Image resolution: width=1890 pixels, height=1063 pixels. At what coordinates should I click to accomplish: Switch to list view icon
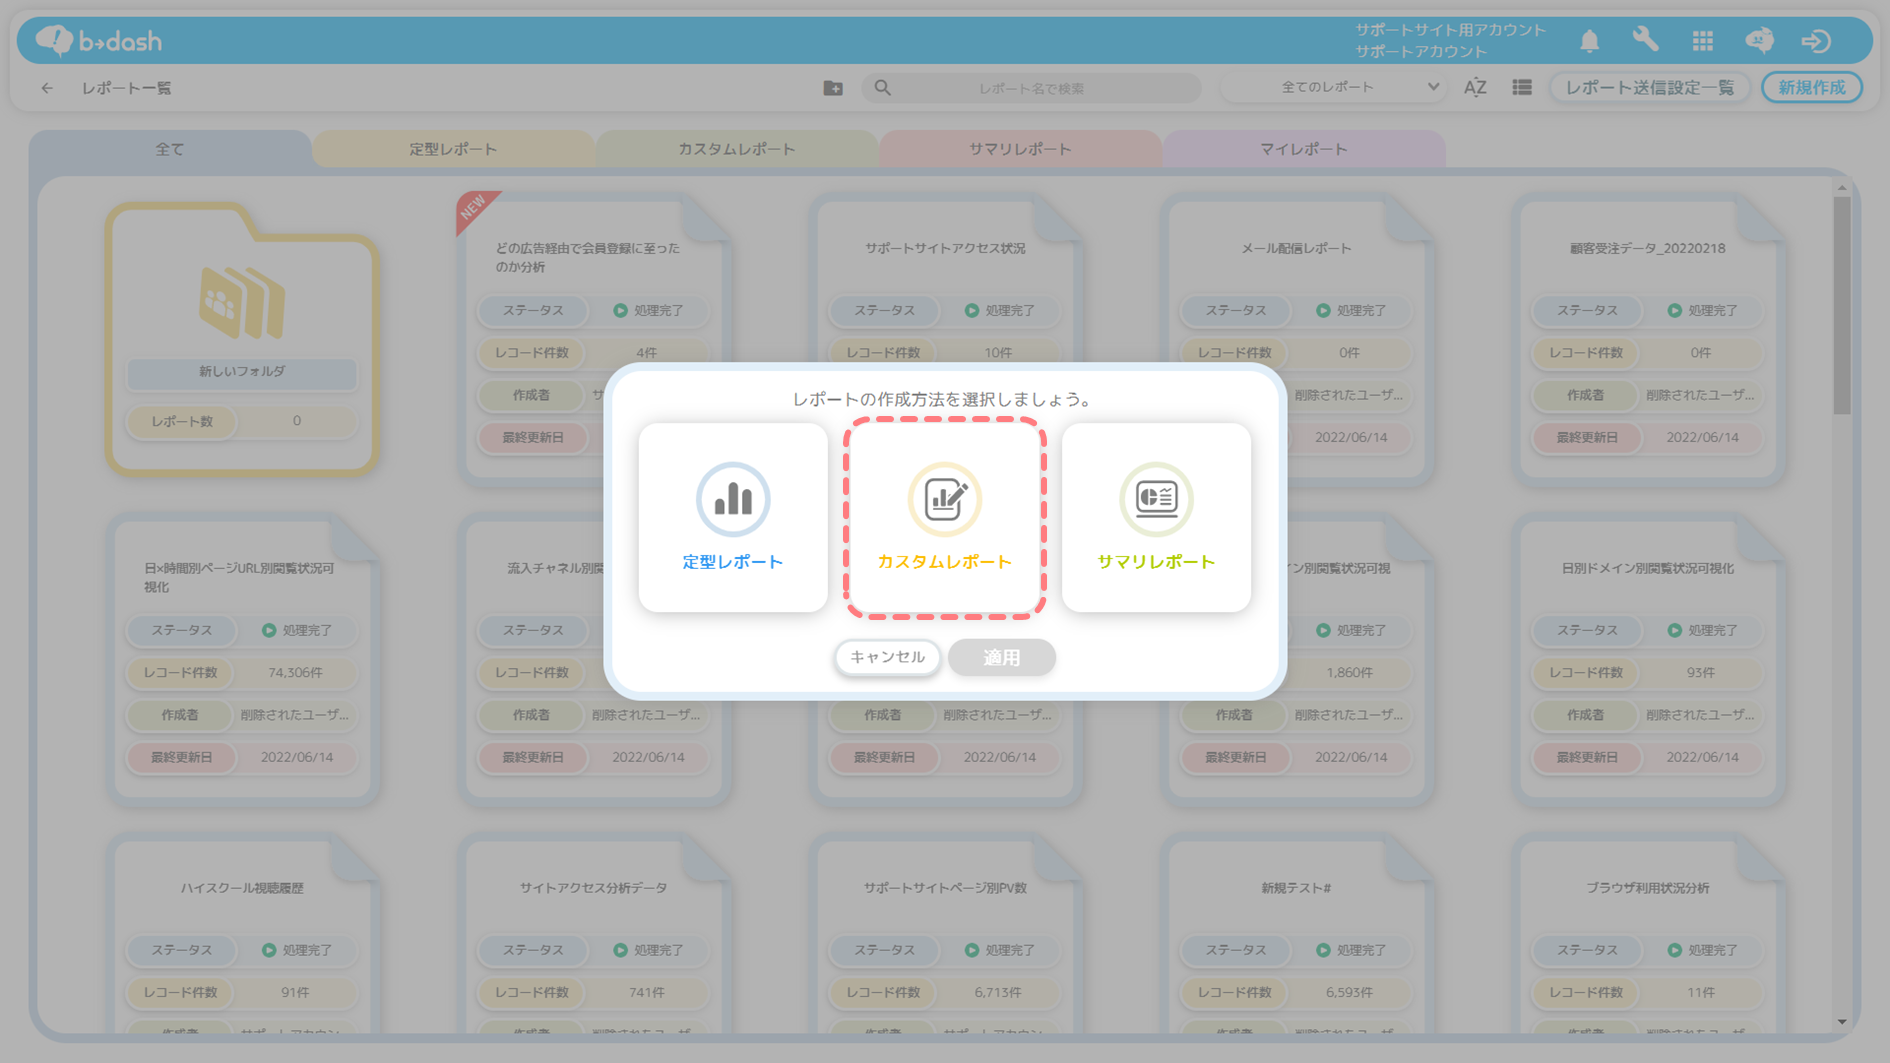(x=1522, y=88)
